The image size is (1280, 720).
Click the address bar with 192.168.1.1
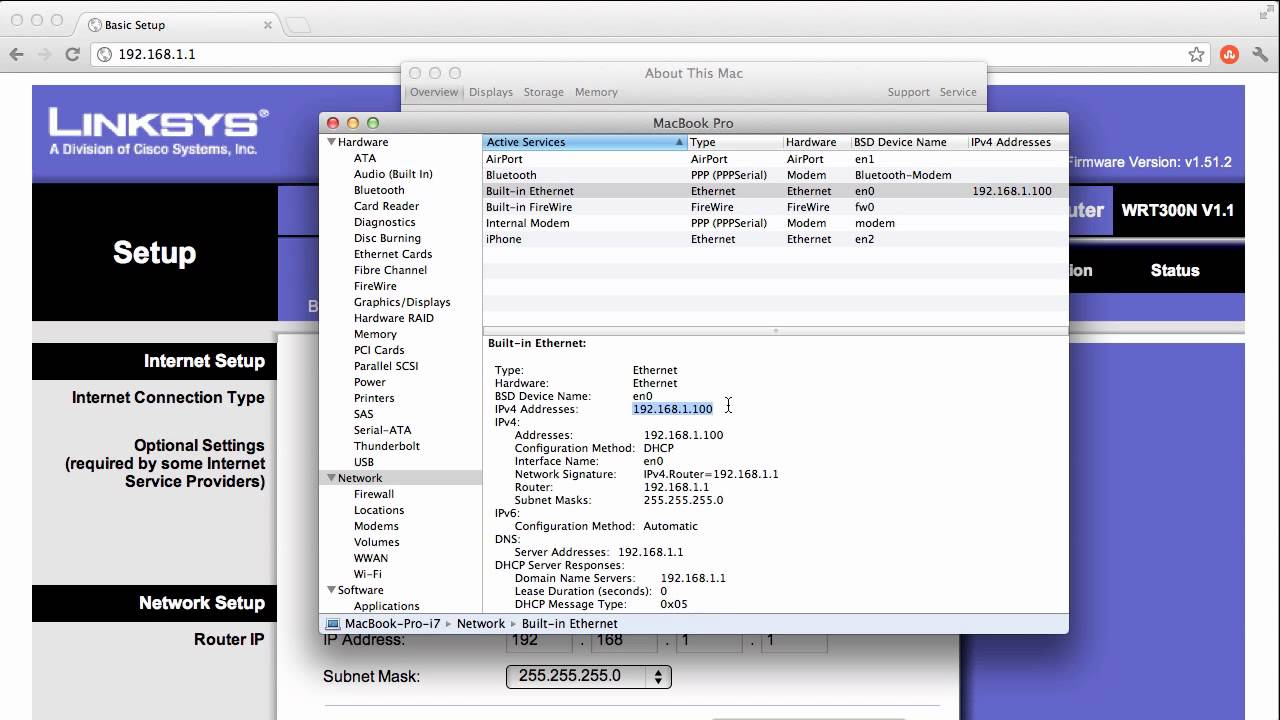(650, 55)
